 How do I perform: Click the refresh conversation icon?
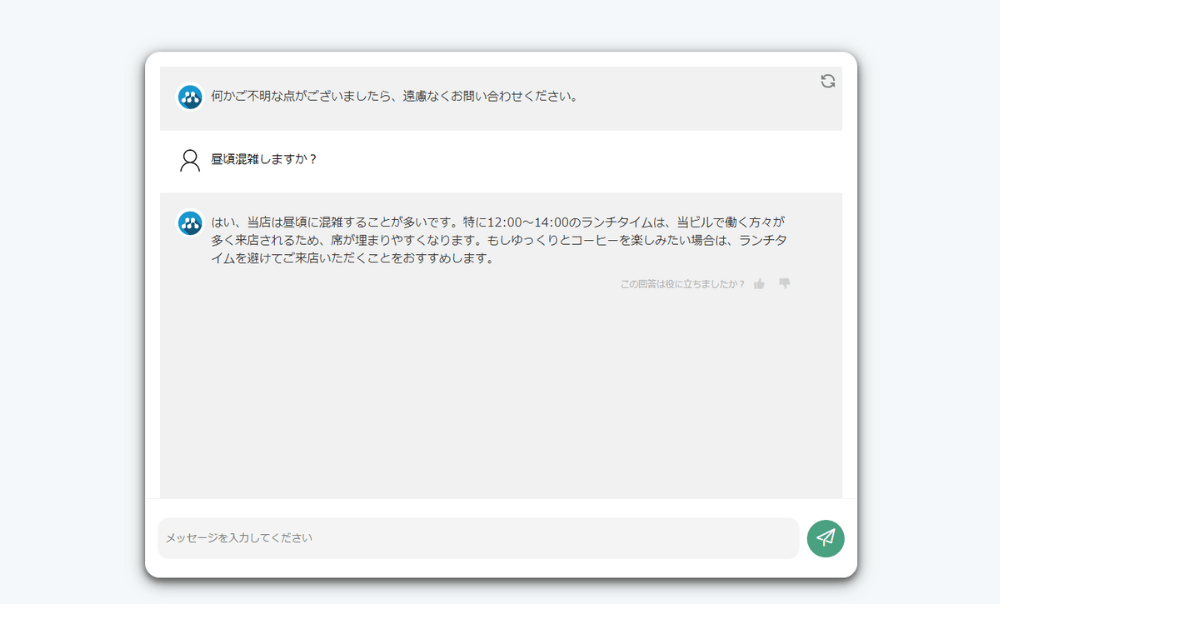pos(828,81)
